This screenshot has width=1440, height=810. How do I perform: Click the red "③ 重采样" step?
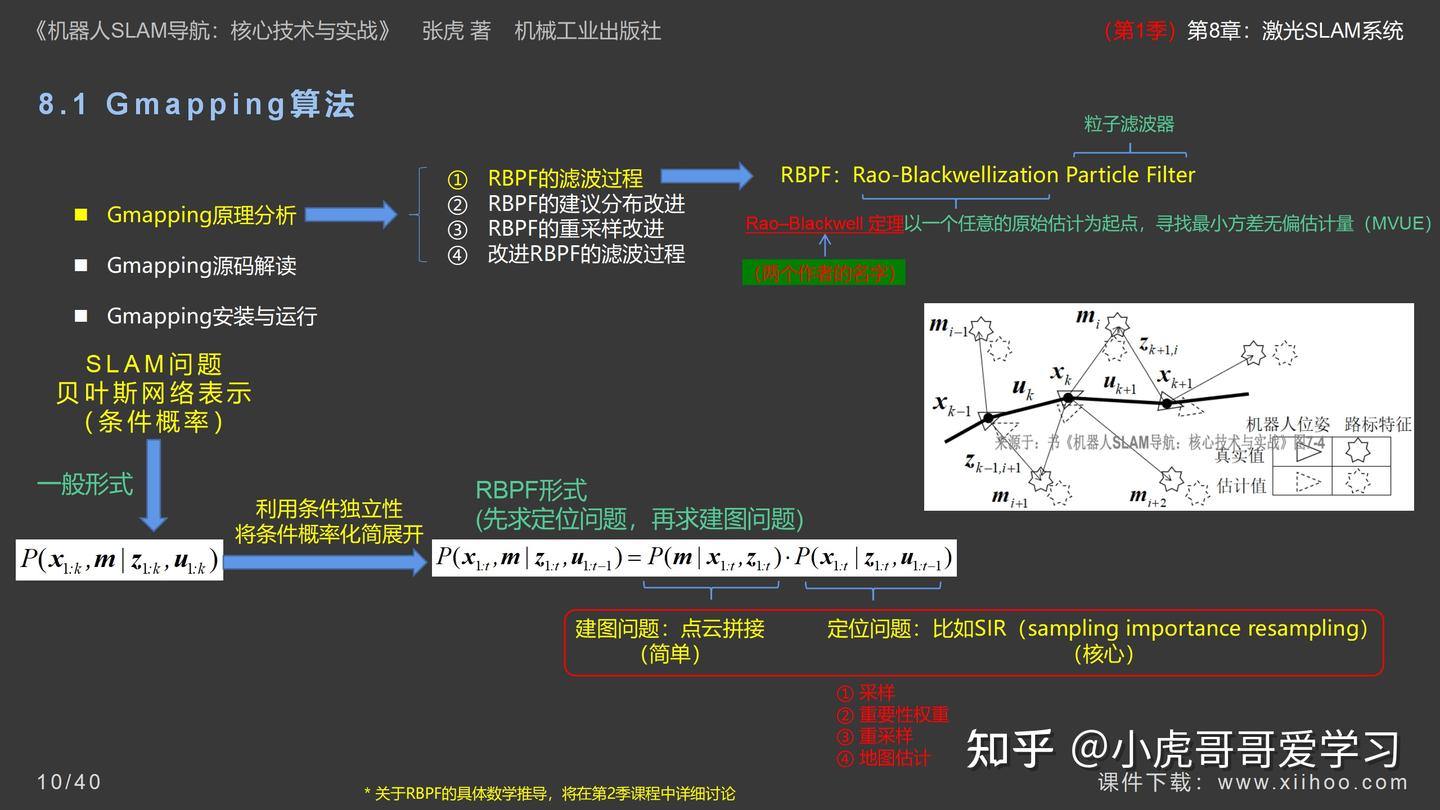point(874,736)
